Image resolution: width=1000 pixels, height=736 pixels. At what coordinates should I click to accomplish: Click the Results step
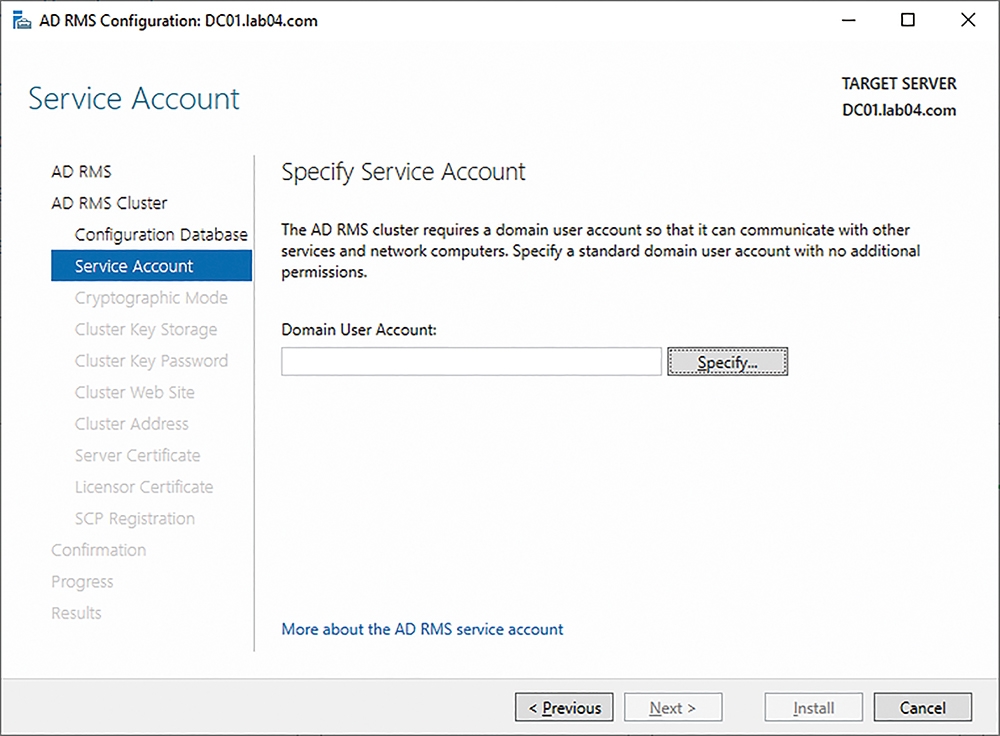click(77, 613)
